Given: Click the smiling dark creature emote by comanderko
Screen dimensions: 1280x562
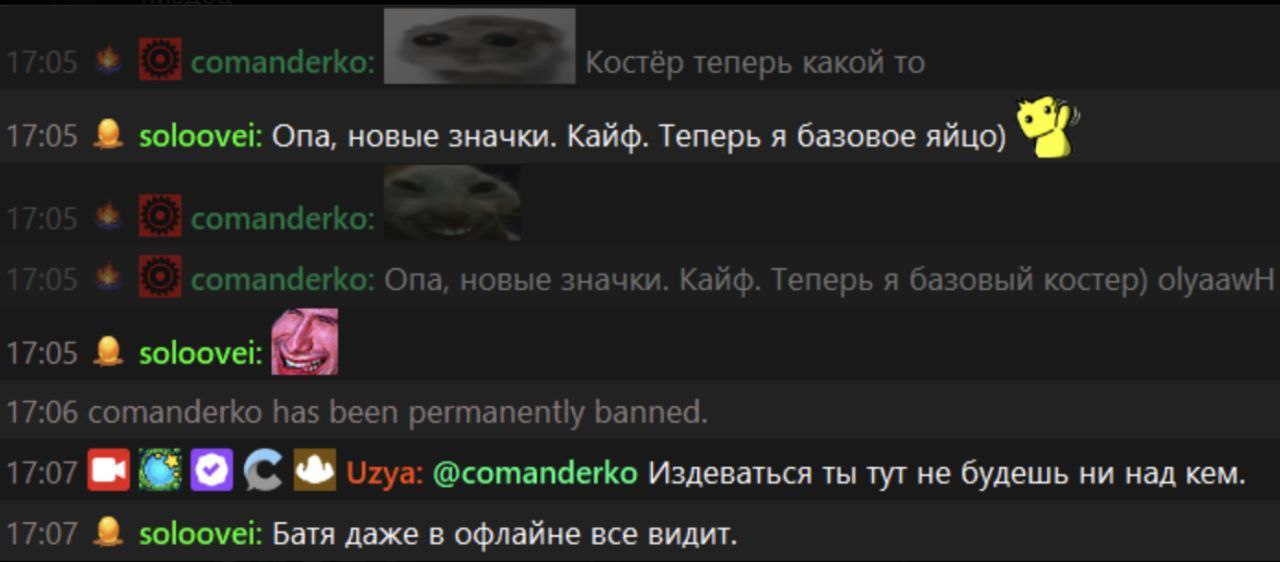Looking at the screenshot, I should (452, 203).
